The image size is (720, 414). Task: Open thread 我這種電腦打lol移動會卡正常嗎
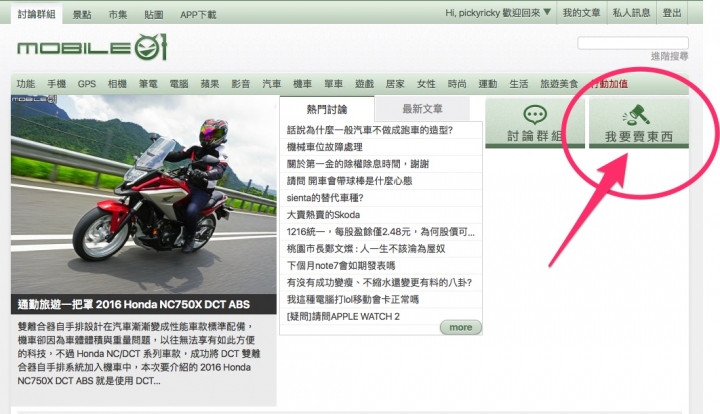pos(353,300)
